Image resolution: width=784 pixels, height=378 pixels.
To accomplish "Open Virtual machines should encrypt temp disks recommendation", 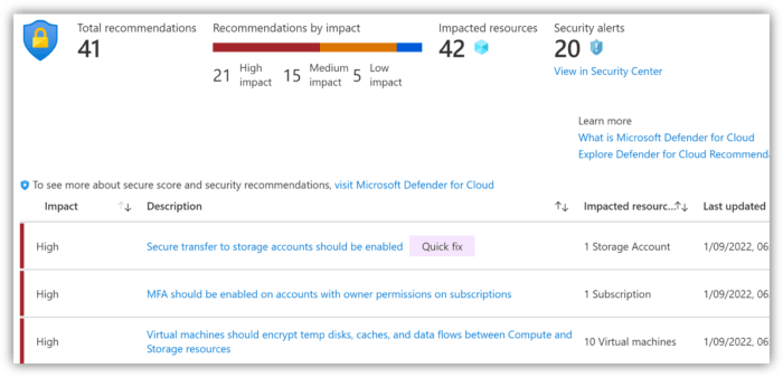I will tap(359, 342).
